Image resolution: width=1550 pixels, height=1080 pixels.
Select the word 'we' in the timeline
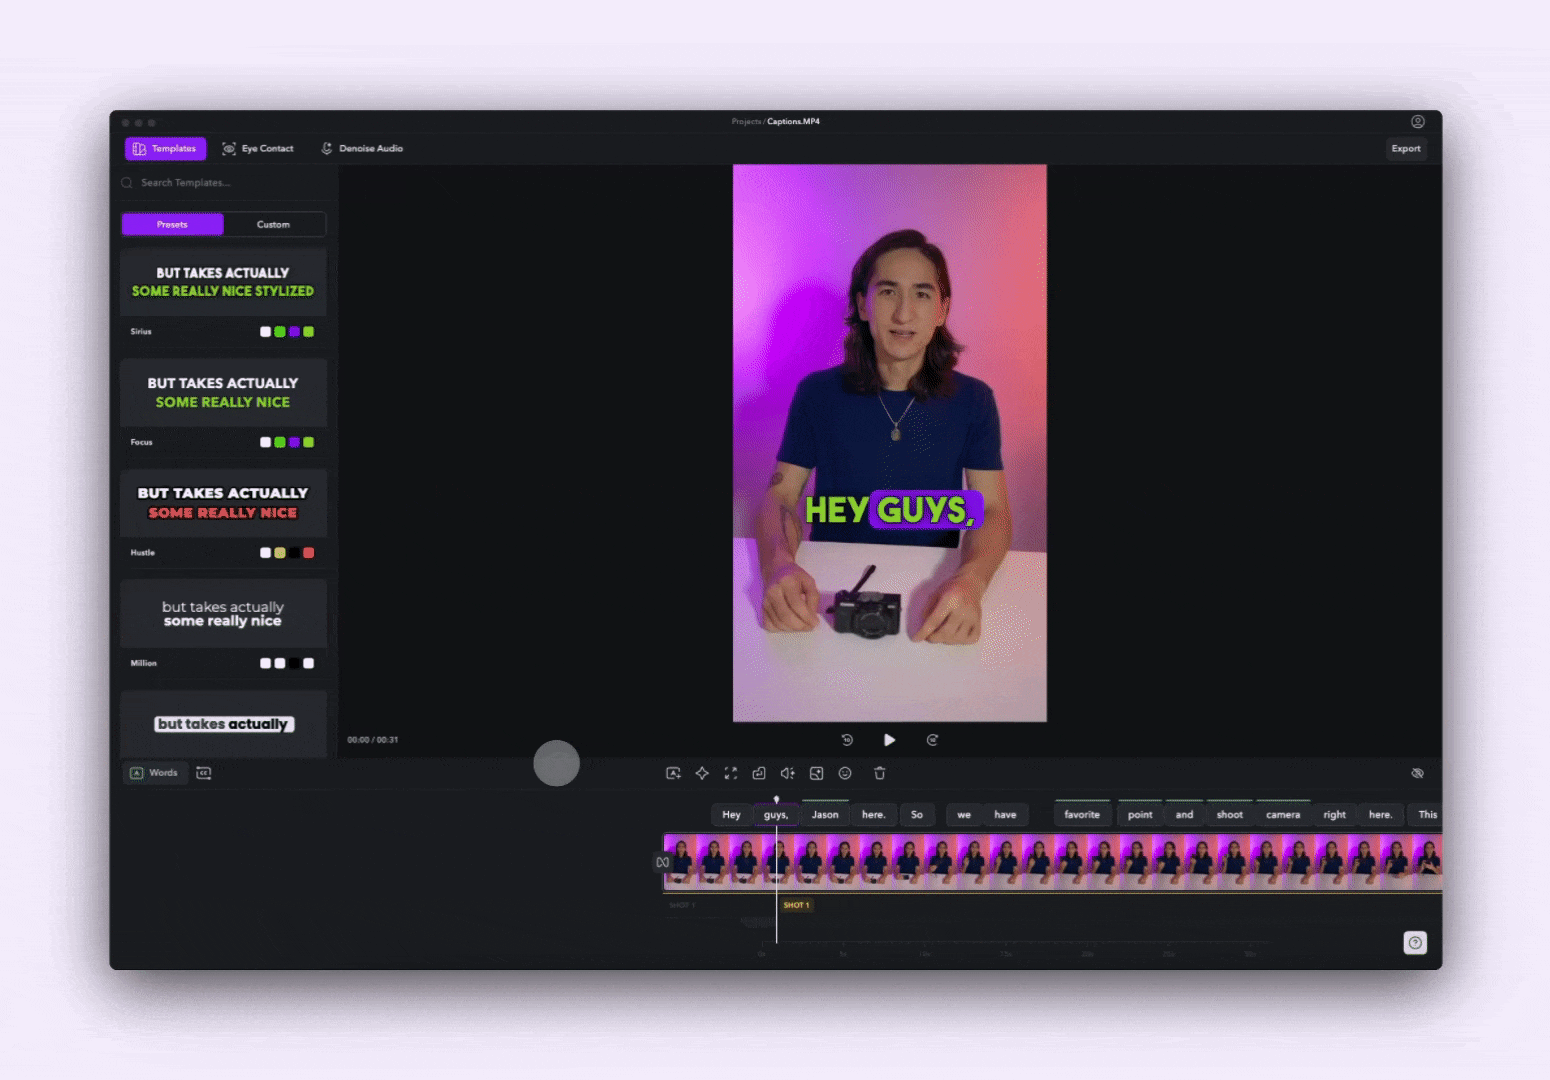click(x=964, y=815)
